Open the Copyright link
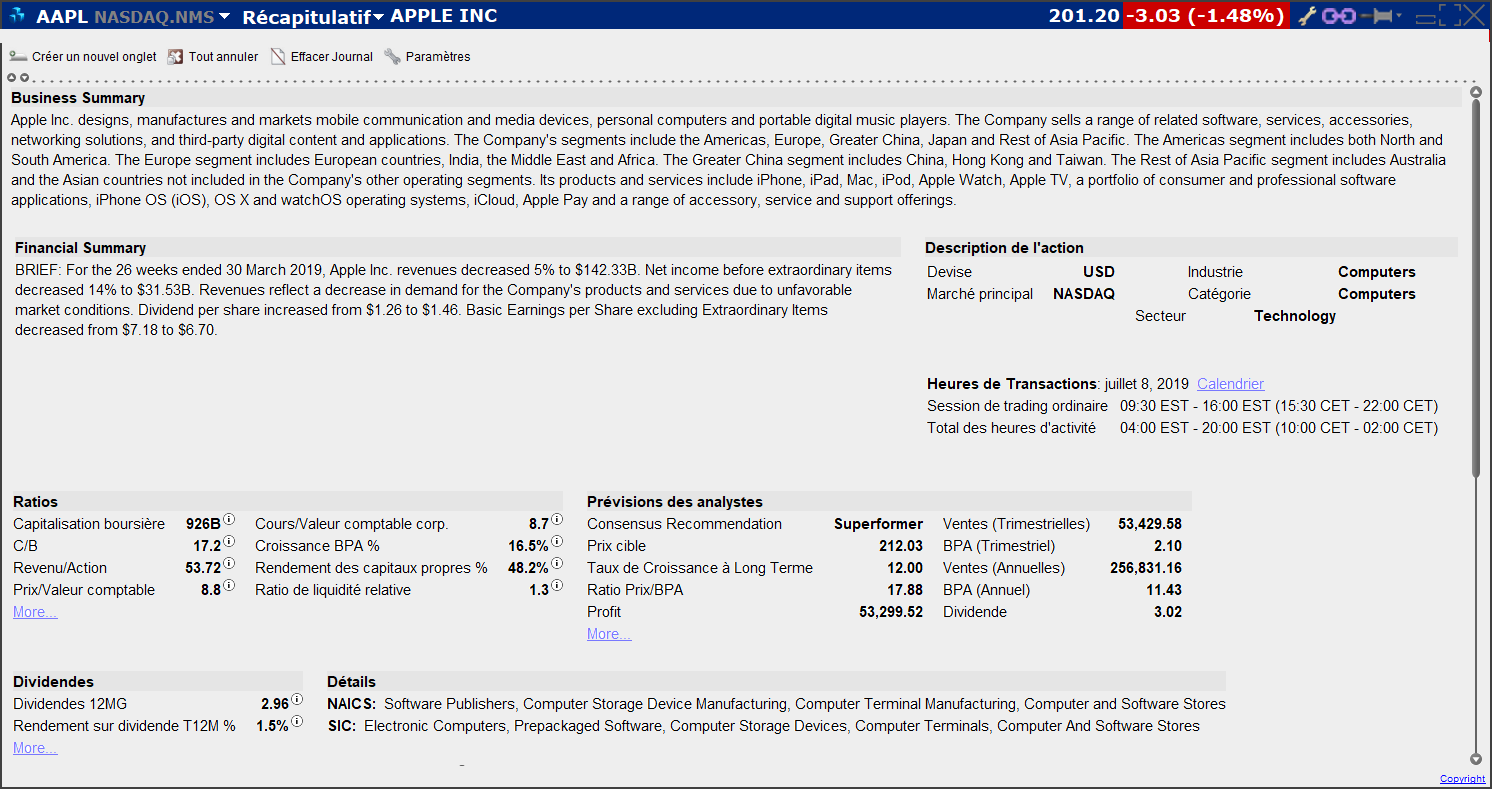This screenshot has height=789, width=1492. [x=1462, y=779]
